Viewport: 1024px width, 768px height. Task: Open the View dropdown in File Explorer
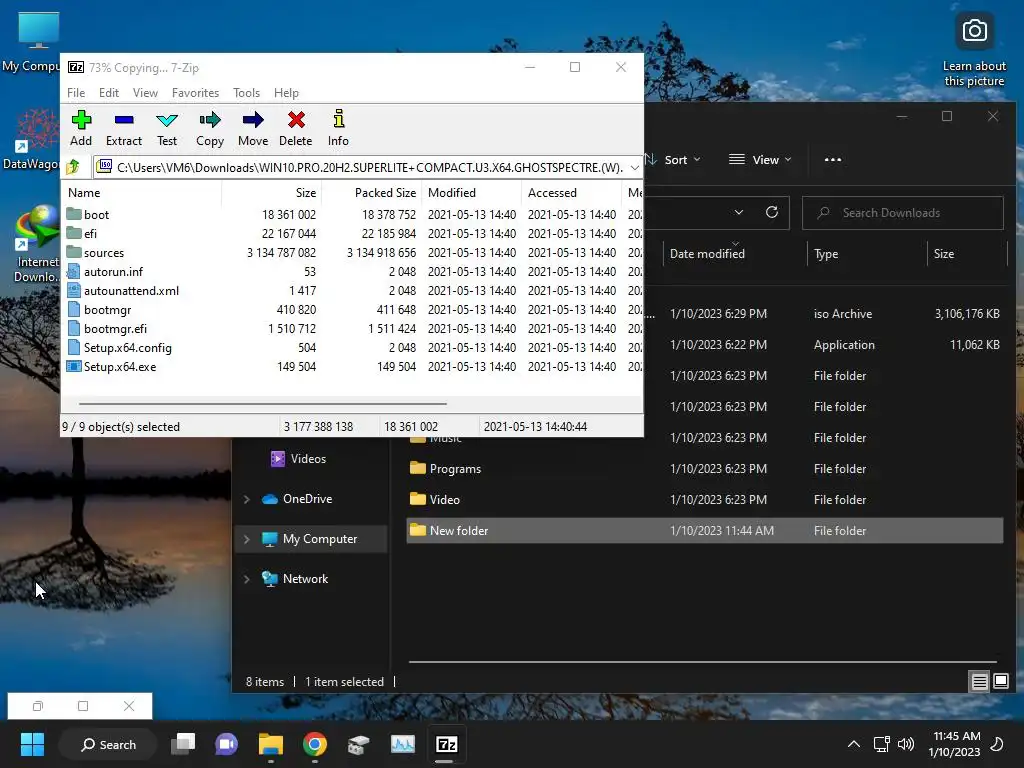click(x=760, y=160)
